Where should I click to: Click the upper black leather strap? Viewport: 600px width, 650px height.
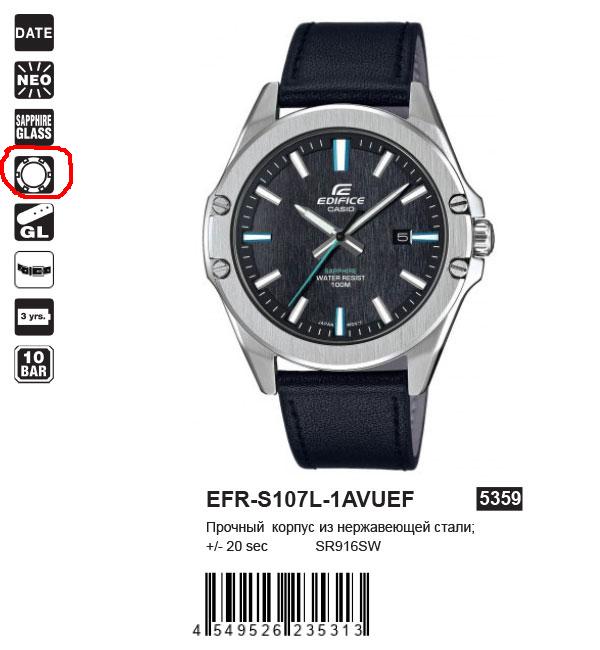[348, 64]
